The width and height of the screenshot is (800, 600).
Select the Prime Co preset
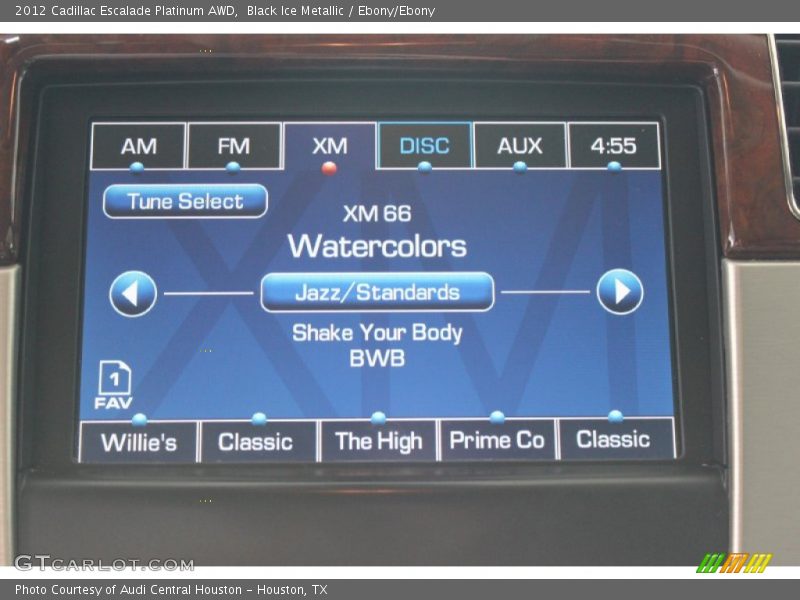pyautogui.click(x=497, y=441)
